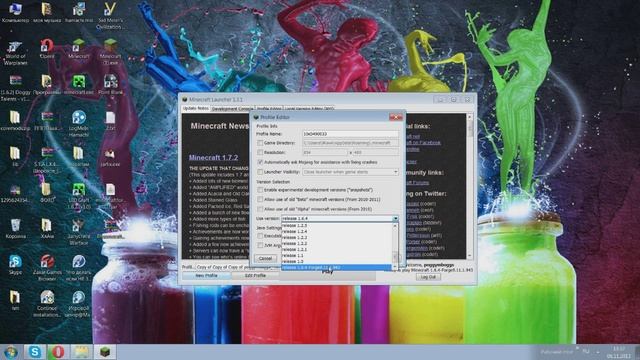Click the Edit Profile button
Viewport: 640px width, 360px height.
point(256,276)
